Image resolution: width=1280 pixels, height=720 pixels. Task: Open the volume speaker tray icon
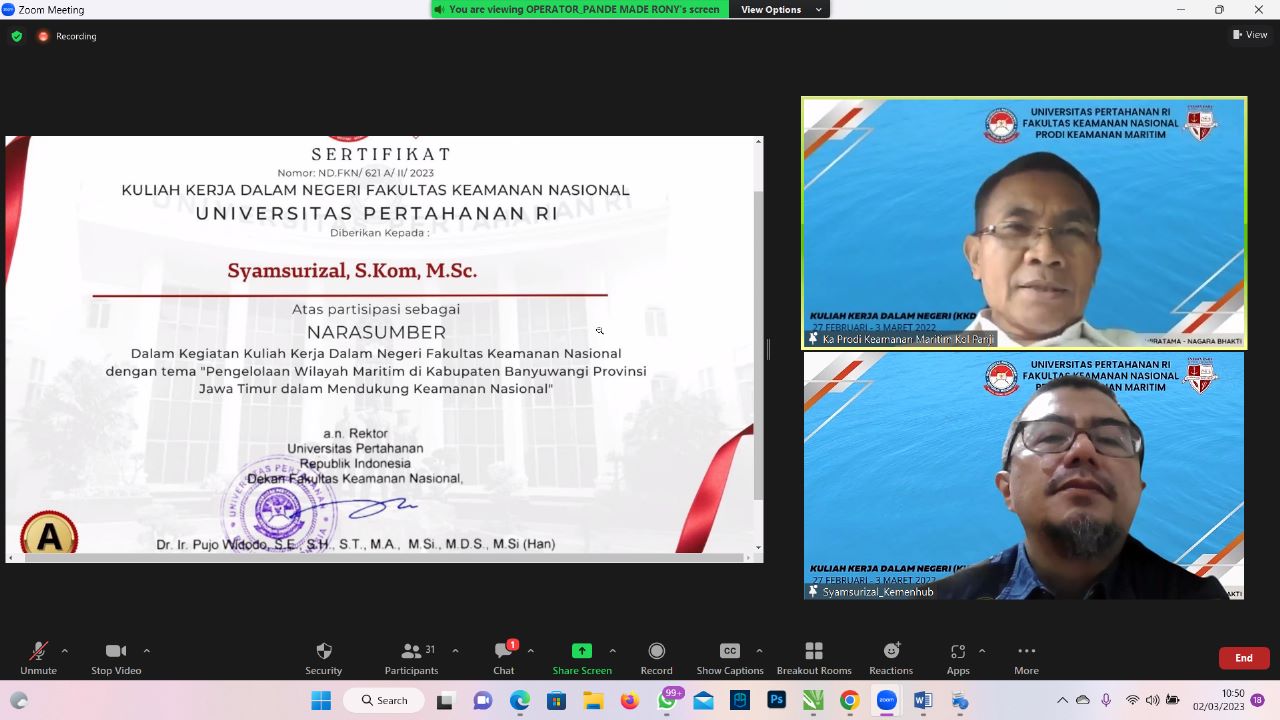[1154, 700]
